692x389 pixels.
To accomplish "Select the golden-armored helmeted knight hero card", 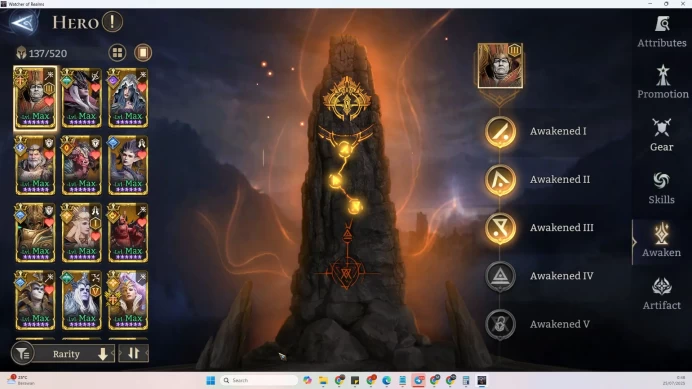I will (36, 233).
